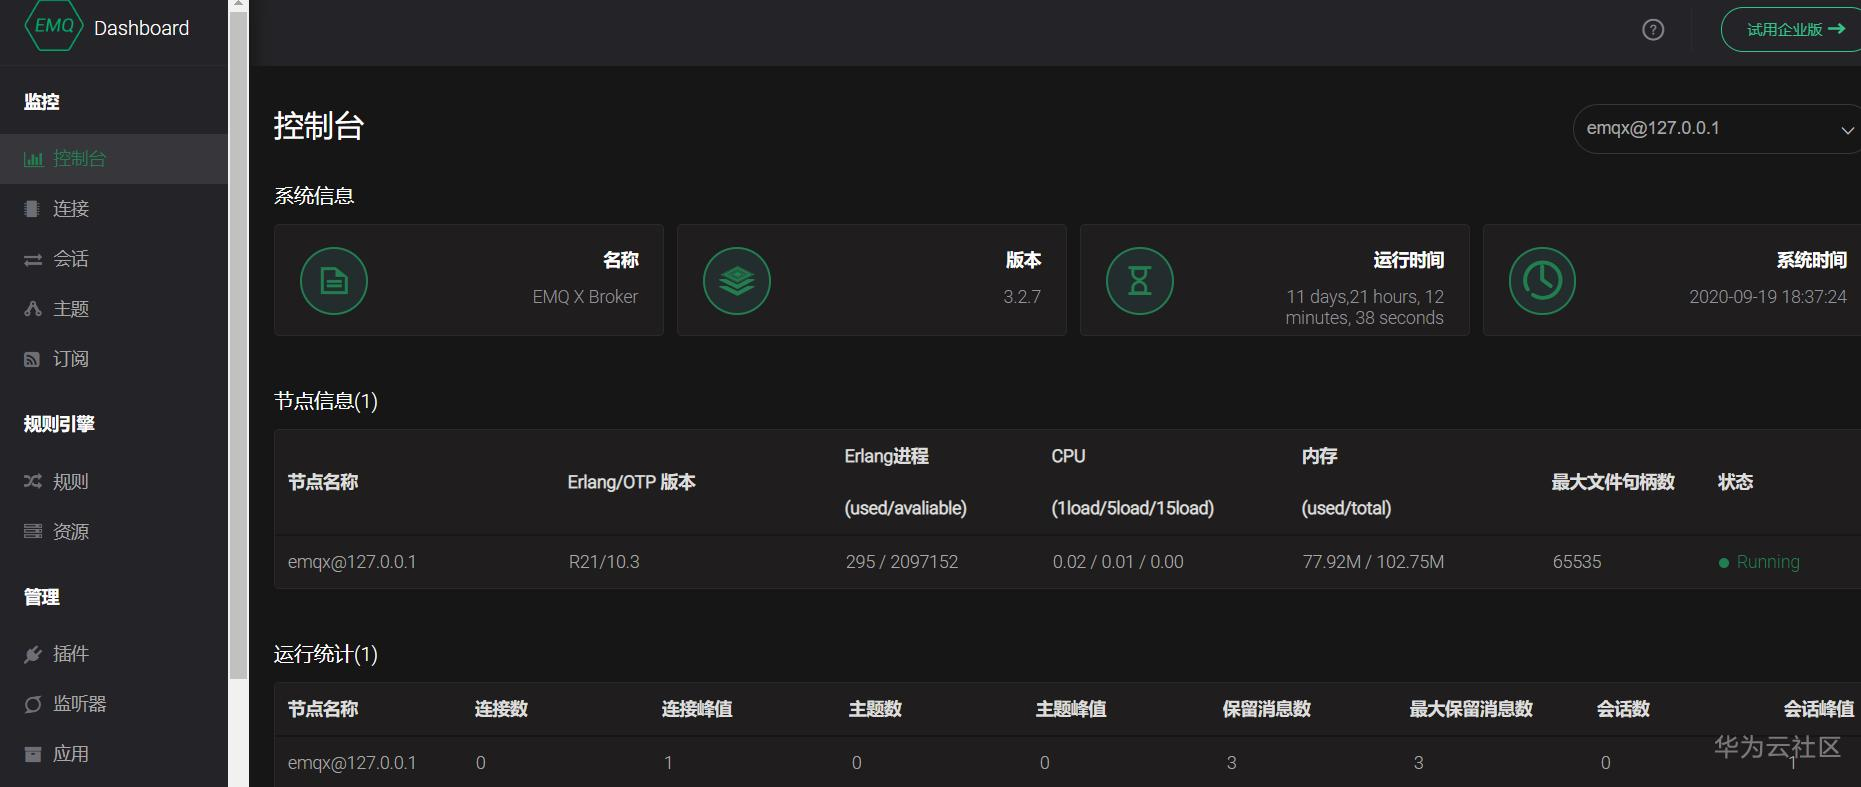Click the hourglass icon on the 运行时间 card
Image resolution: width=1861 pixels, height=787 pixels.
pos(1140,281)
